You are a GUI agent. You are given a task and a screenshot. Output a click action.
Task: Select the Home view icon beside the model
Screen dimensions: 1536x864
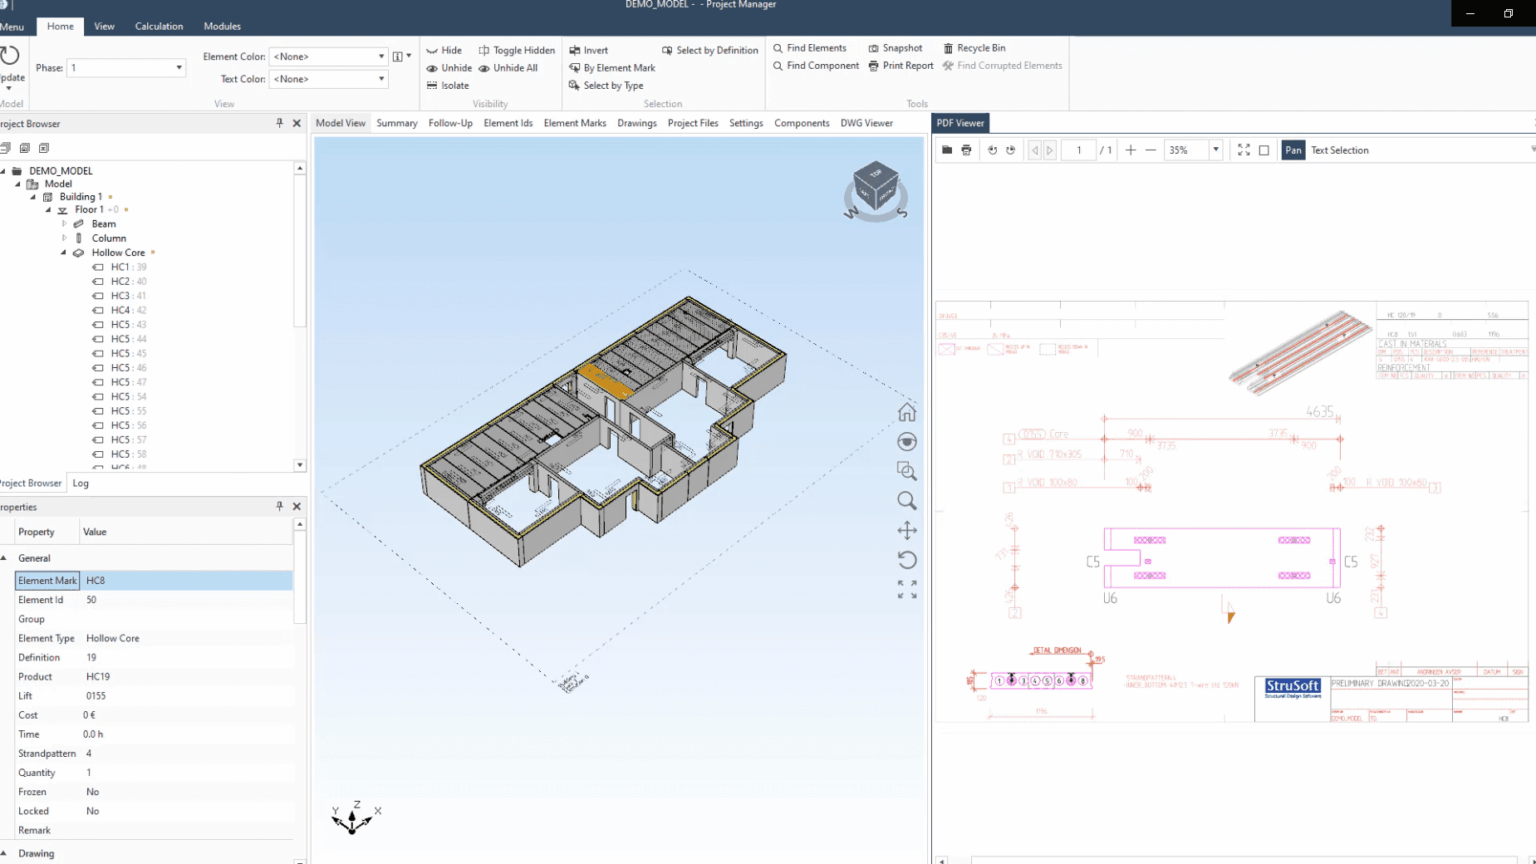[907, 410]
